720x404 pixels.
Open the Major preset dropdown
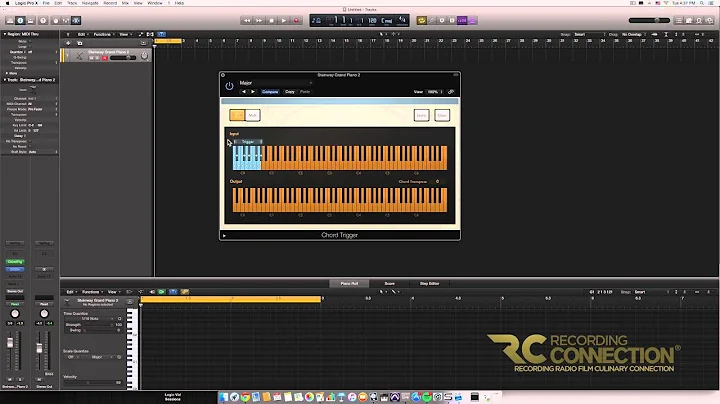tap(276, 83)
